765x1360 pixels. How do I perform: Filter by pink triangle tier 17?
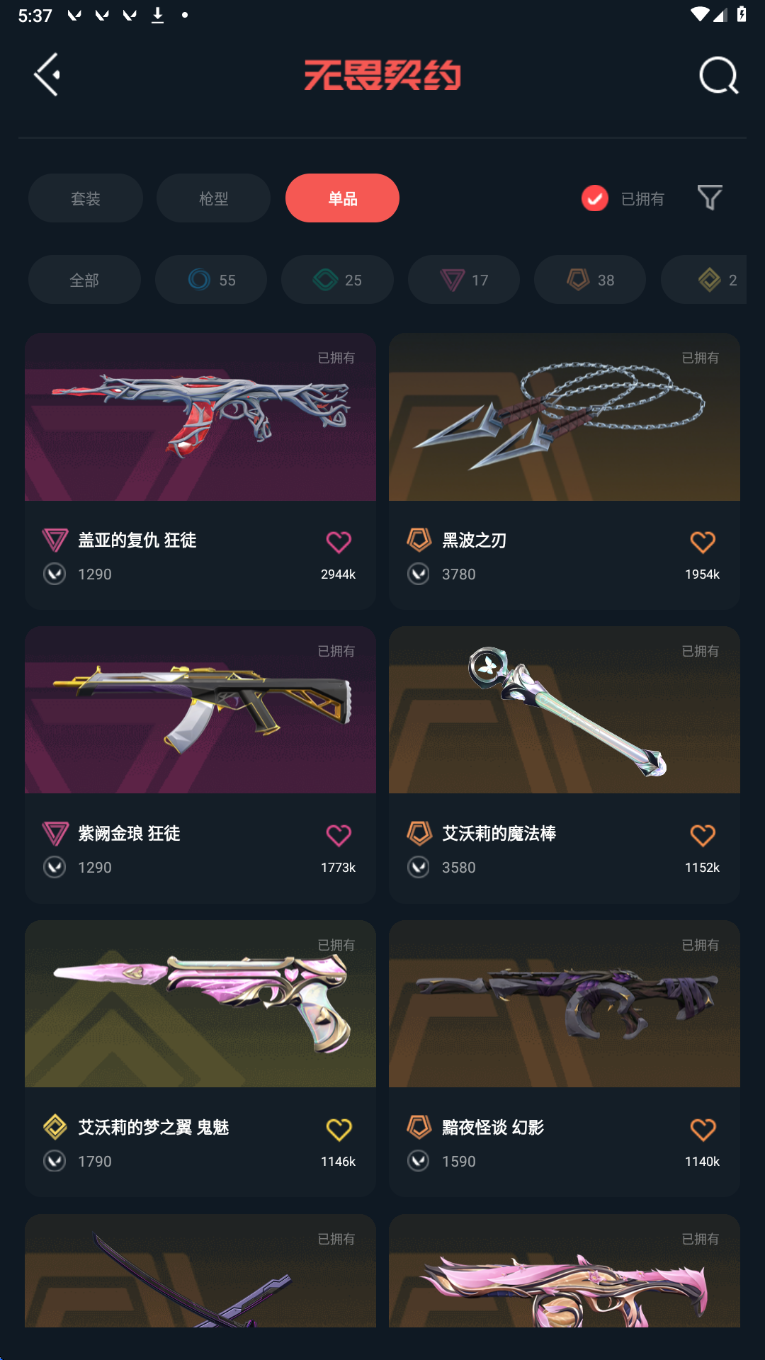pyautogui.click(x=464, y=280)
